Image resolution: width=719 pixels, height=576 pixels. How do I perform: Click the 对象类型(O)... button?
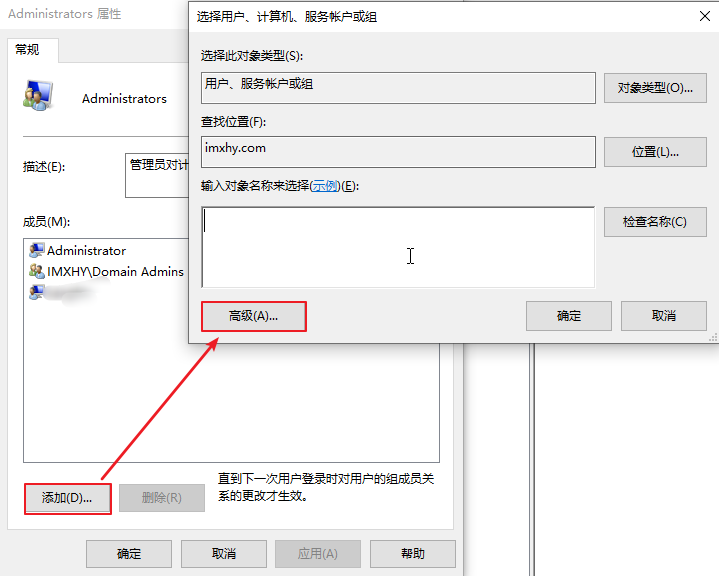click(x=655, y=88)
